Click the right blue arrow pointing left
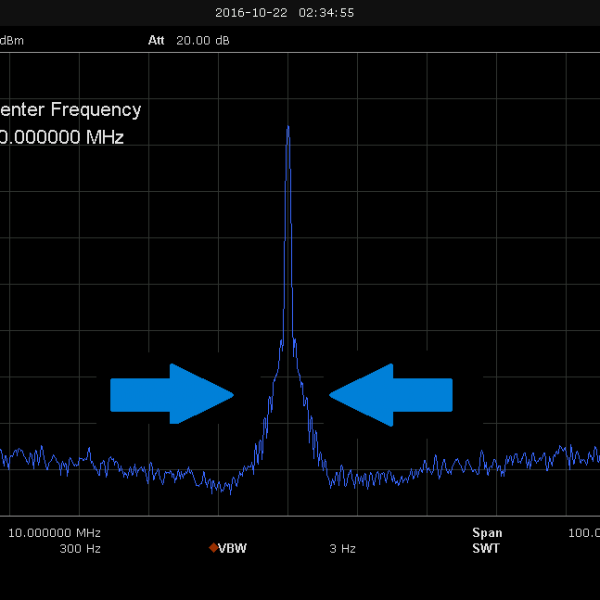600x600 pixels. pos(392,394)
